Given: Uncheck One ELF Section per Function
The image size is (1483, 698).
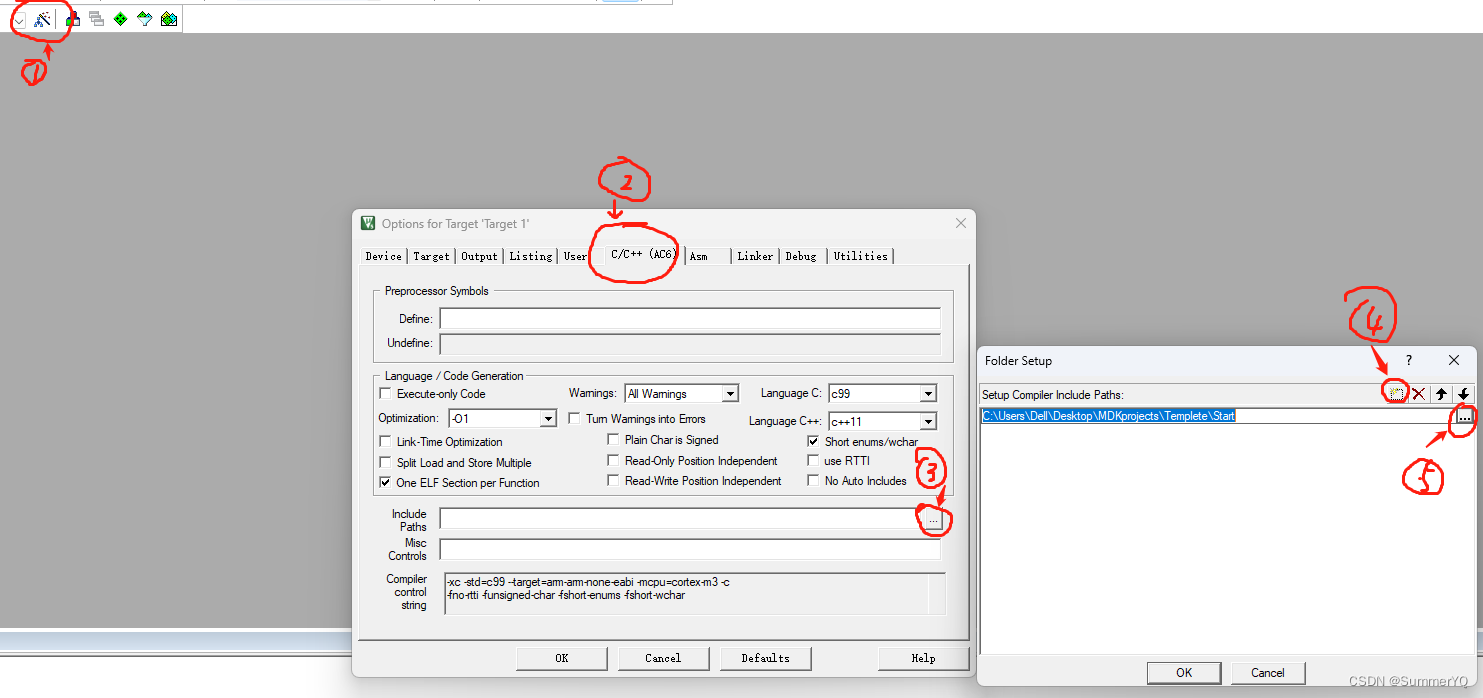Looking at the screenshot, I should [386, 483].
